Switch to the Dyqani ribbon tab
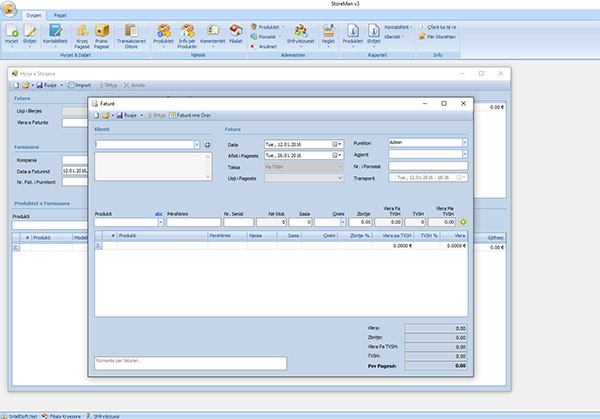This screenshot has height=419, width=600. pos(34,15)
